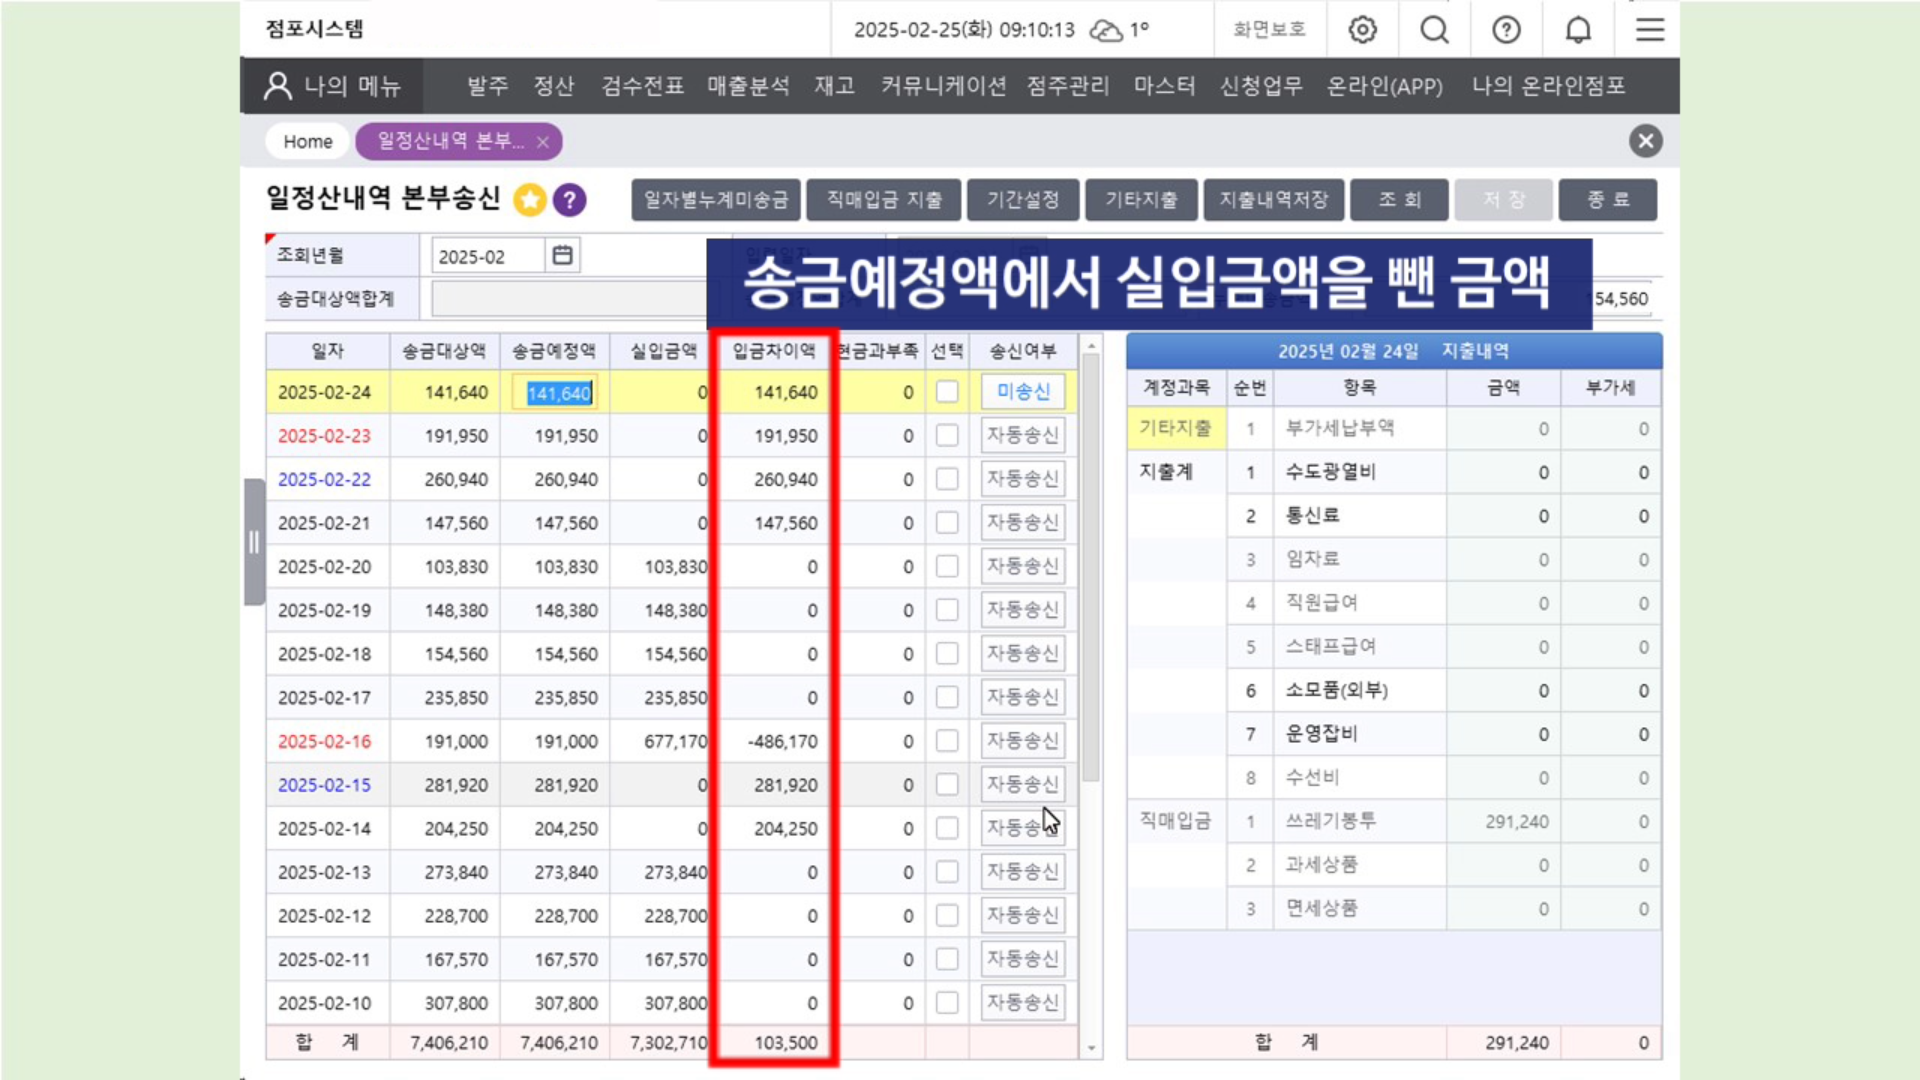Click the 조 회 button
This screenshot has width=1920, height=1080.
1399,200
